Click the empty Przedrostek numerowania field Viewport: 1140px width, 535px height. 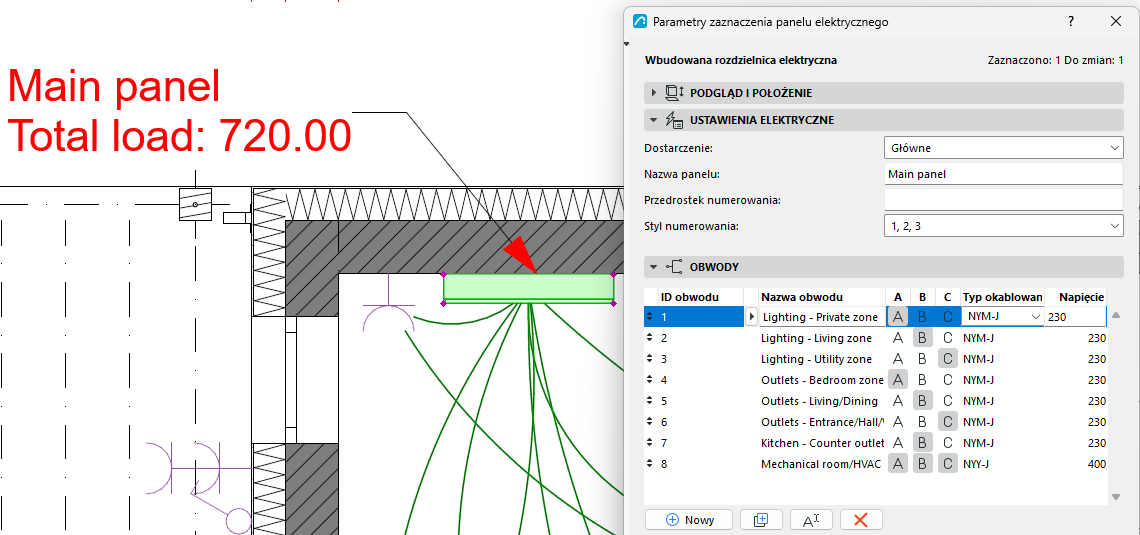tap(1003, 200)
